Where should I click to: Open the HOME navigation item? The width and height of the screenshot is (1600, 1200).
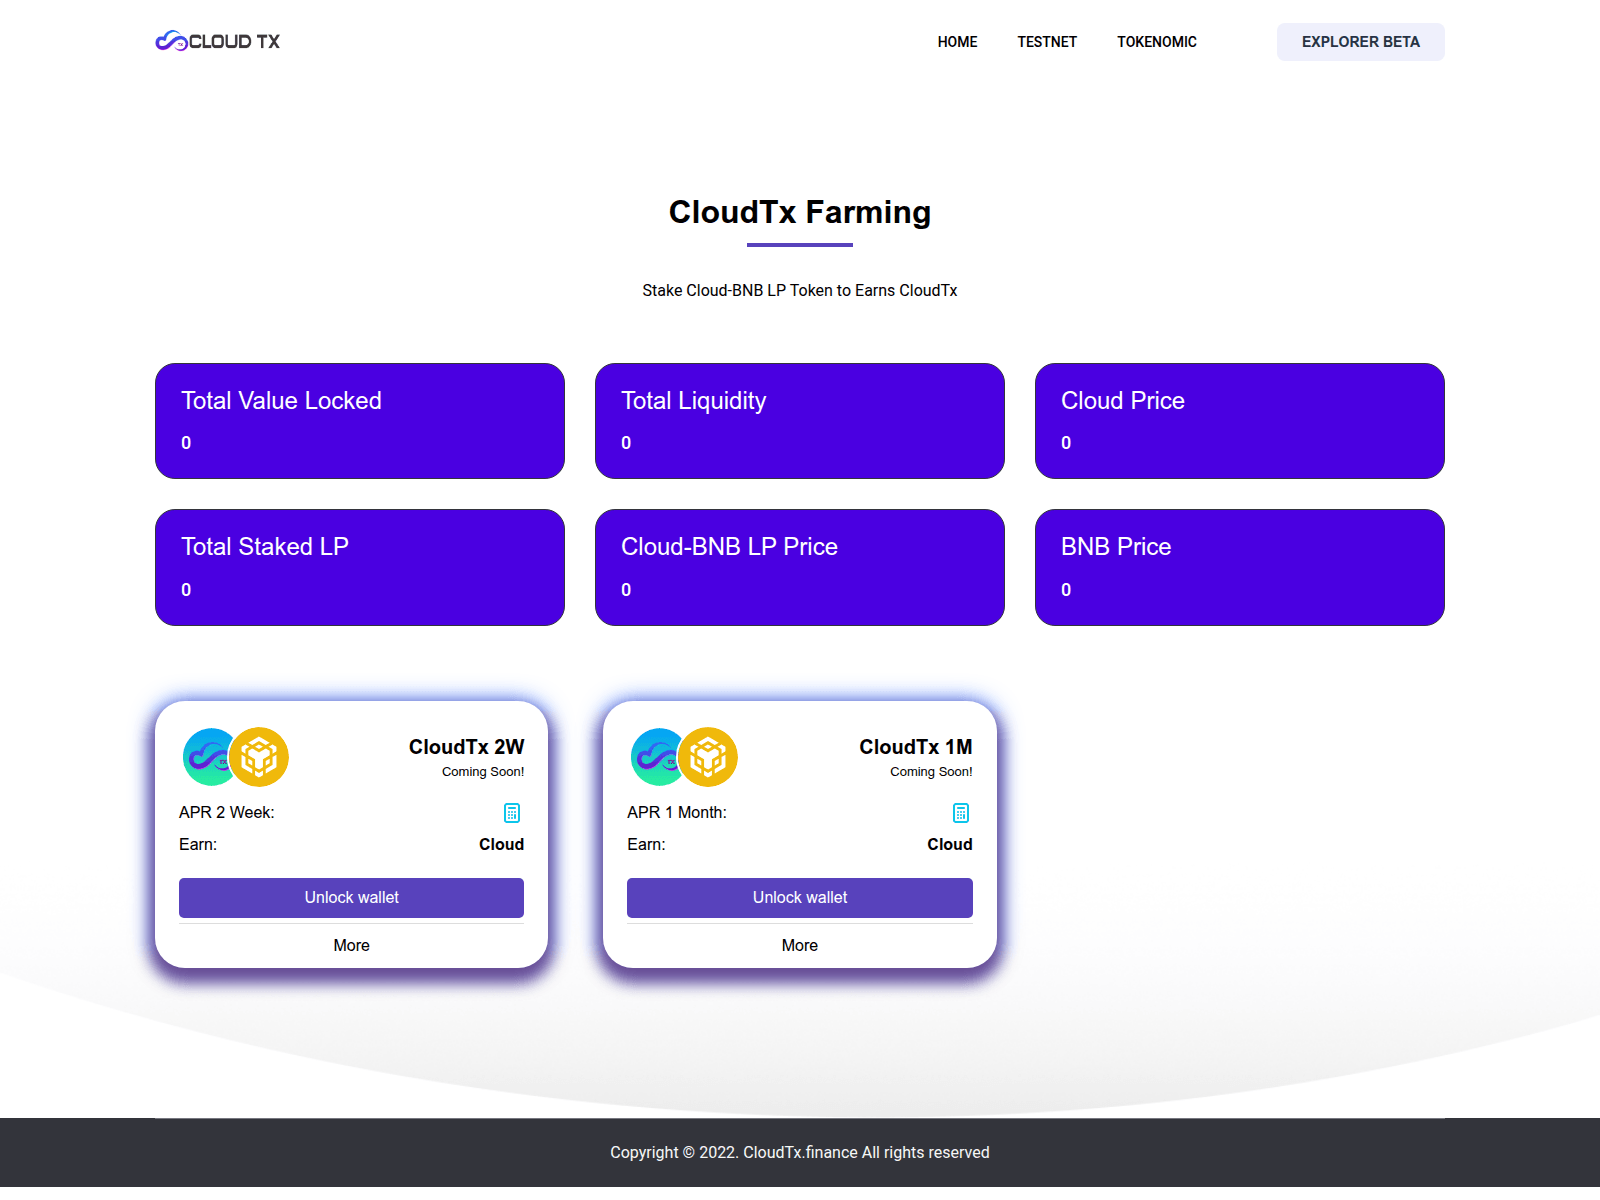tap(957, 42)
